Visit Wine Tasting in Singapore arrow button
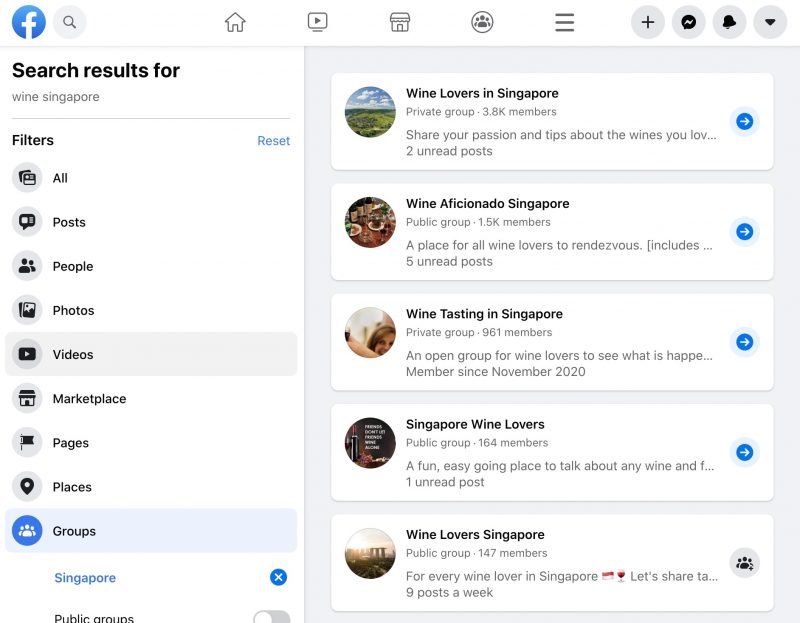 click(x=744, y=342)
